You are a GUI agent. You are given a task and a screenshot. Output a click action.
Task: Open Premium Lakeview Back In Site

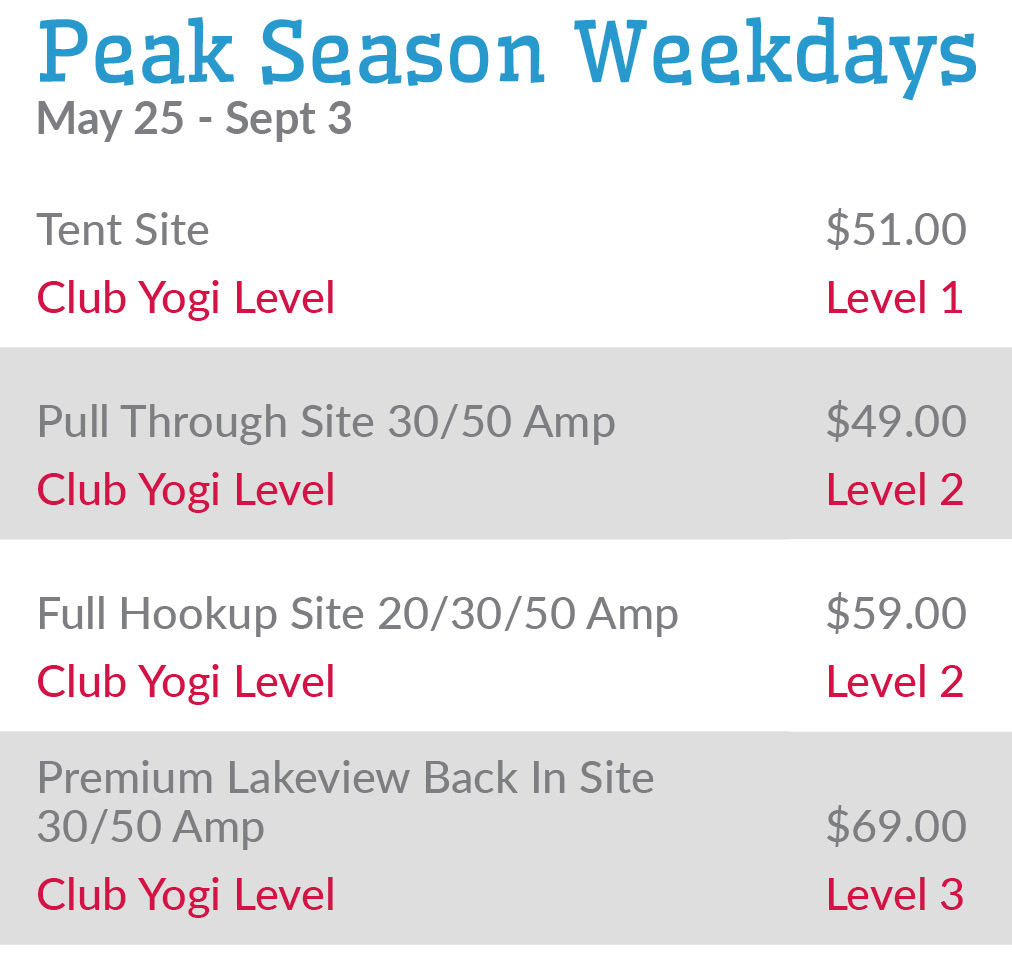click(x=345, y=778)
